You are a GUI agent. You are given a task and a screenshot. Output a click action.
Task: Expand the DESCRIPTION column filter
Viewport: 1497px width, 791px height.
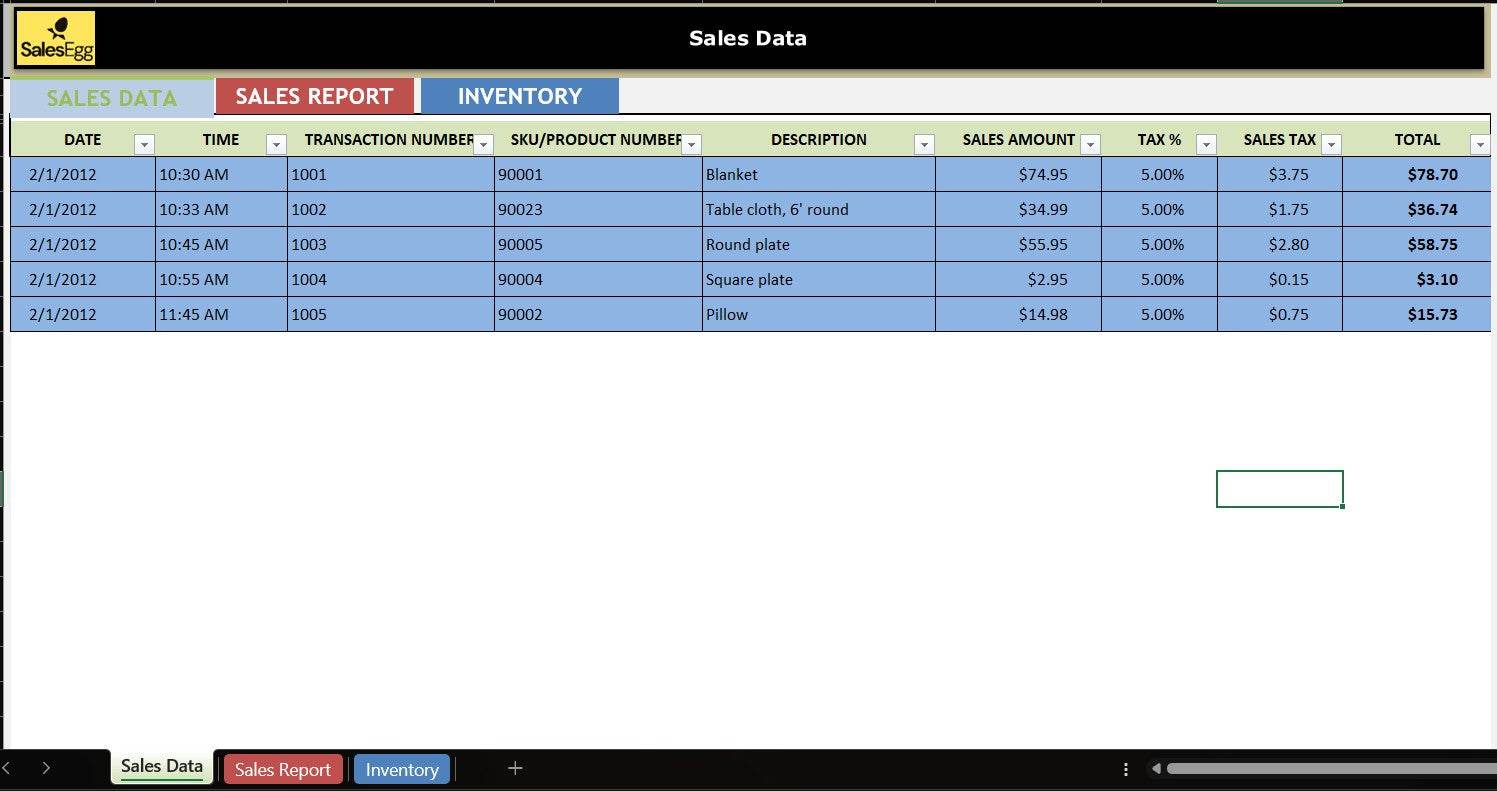click(924, 145)
